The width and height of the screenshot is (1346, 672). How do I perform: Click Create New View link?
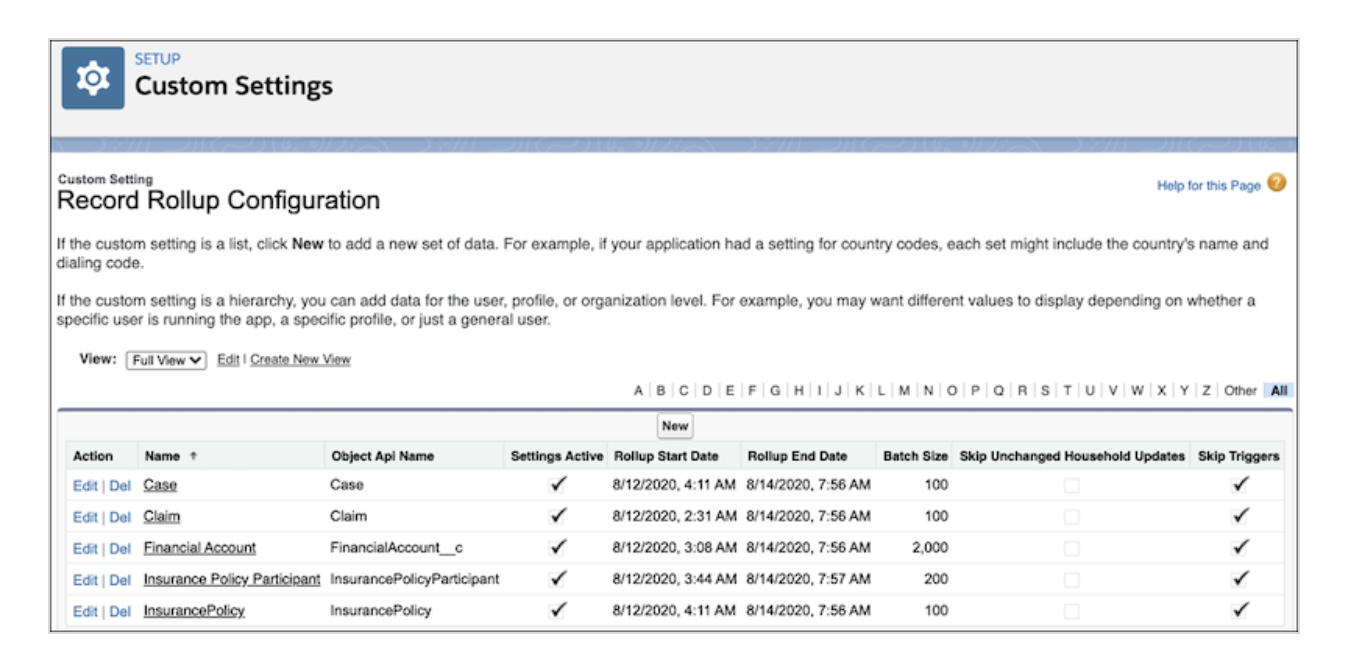click(x=300, y=359)
